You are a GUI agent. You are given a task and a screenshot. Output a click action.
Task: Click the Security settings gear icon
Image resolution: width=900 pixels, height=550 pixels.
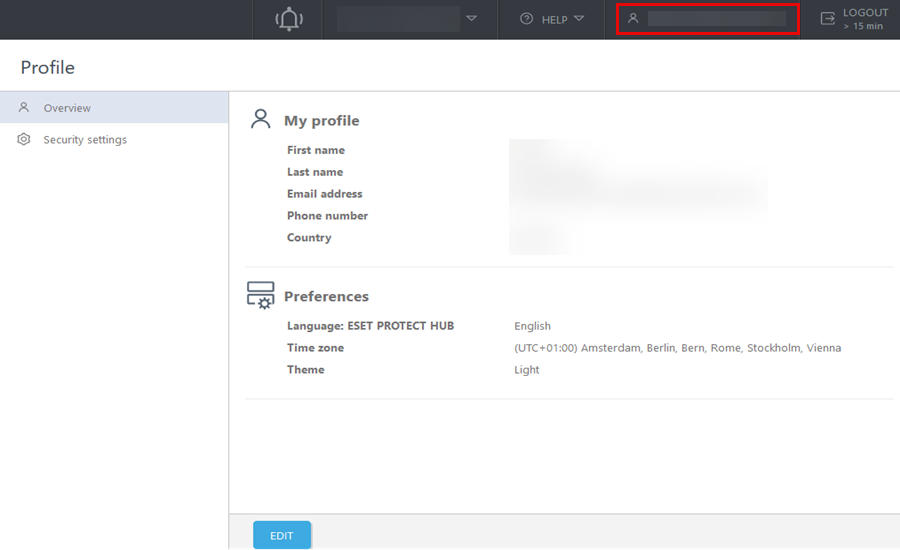click(x=24, y=140)
